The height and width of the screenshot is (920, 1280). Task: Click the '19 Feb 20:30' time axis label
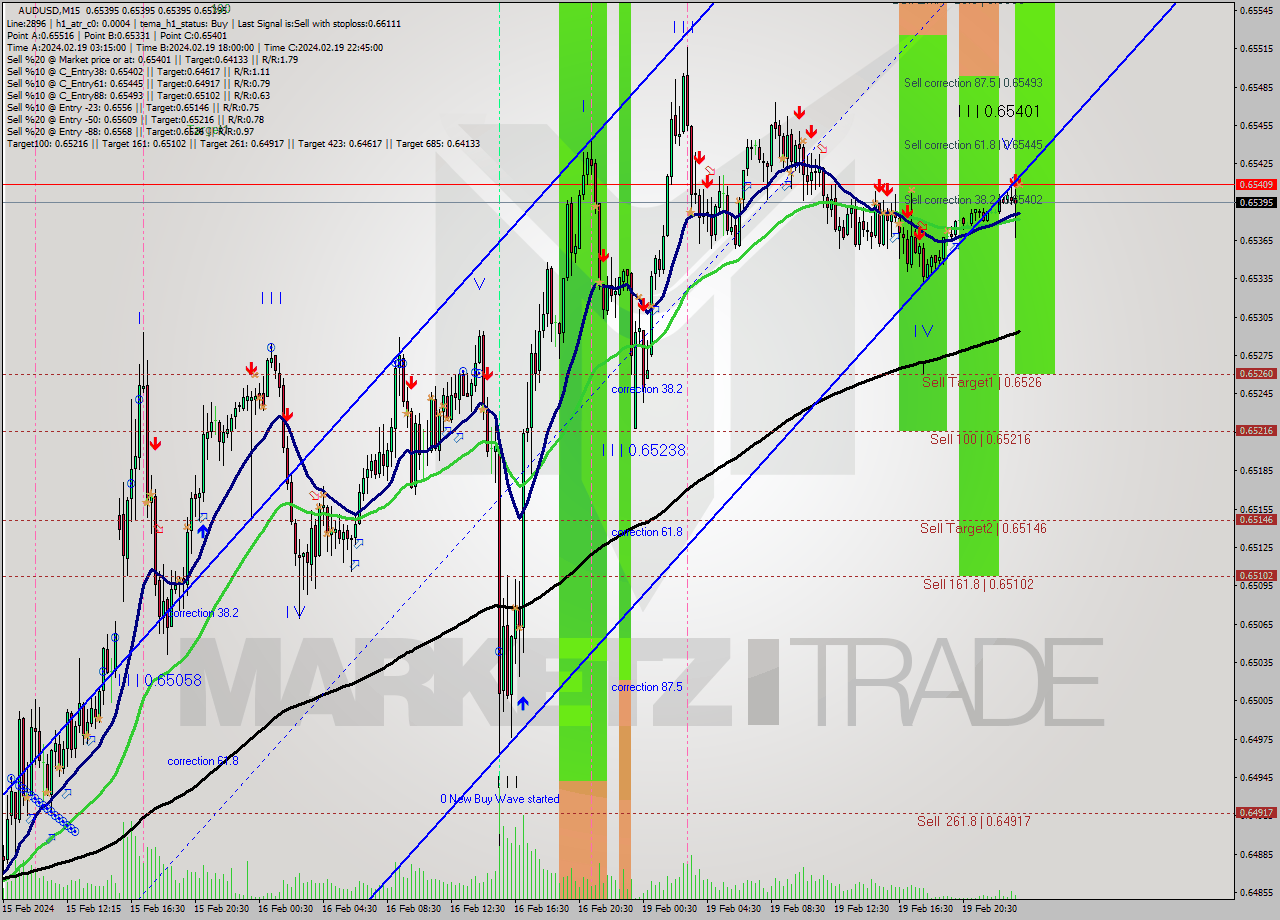coord(989,909)
